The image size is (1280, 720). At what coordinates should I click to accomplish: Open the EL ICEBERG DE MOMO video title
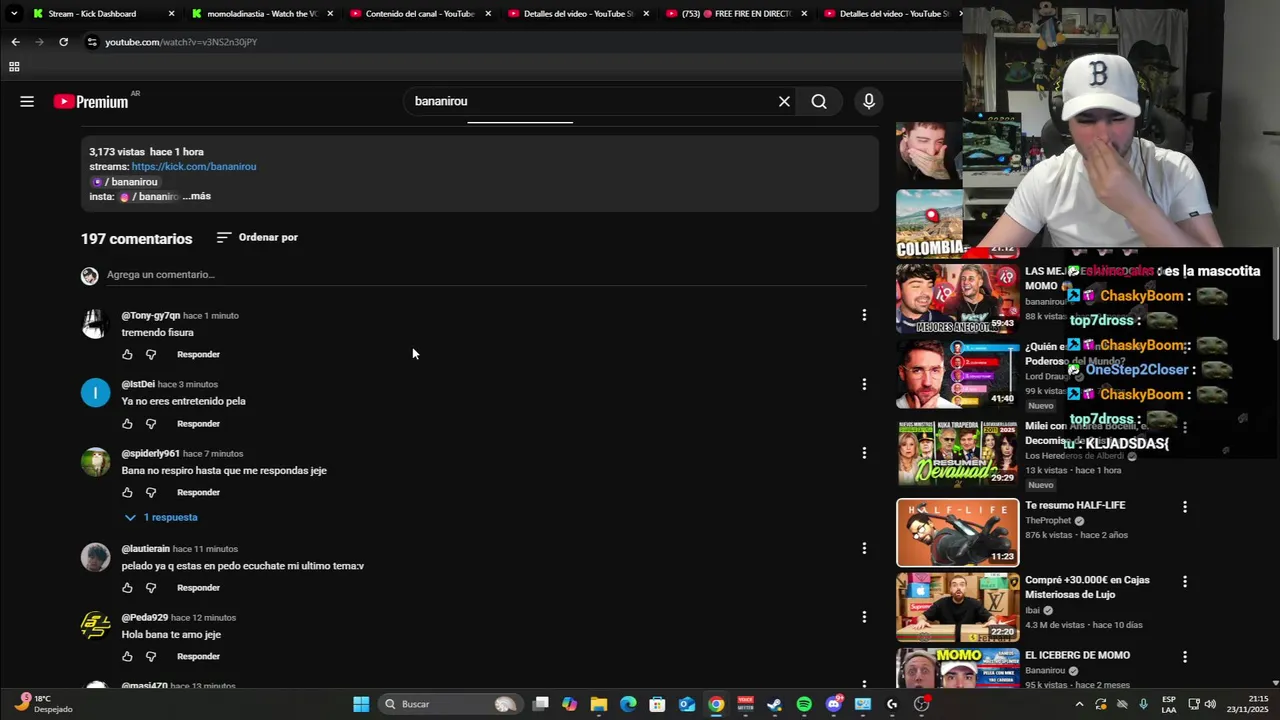click(x=1077, y=655)
